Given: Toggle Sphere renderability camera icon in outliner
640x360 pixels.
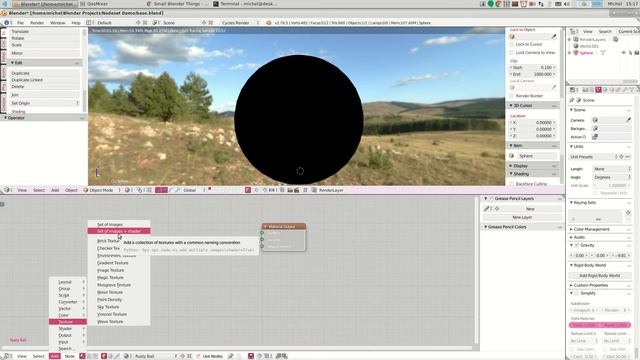Looking at the screenshot, I should 637,53.
